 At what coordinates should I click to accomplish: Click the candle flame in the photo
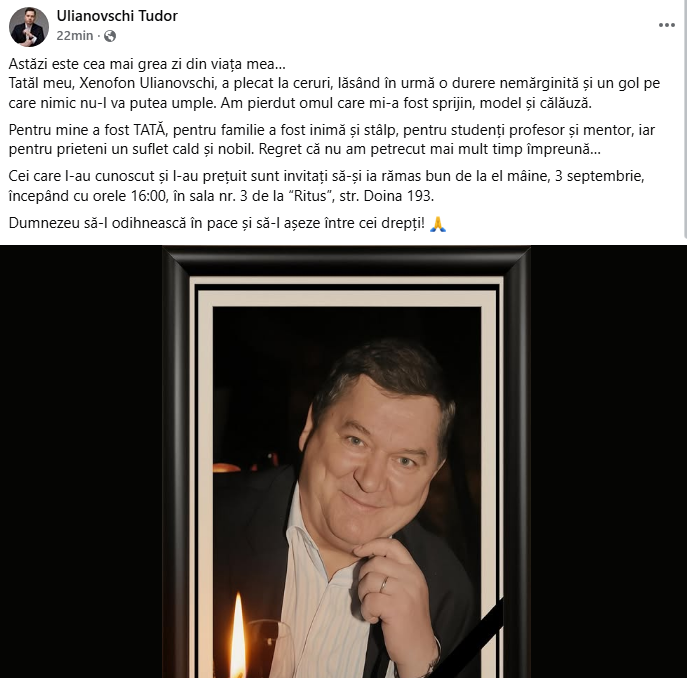click(238, 633)
